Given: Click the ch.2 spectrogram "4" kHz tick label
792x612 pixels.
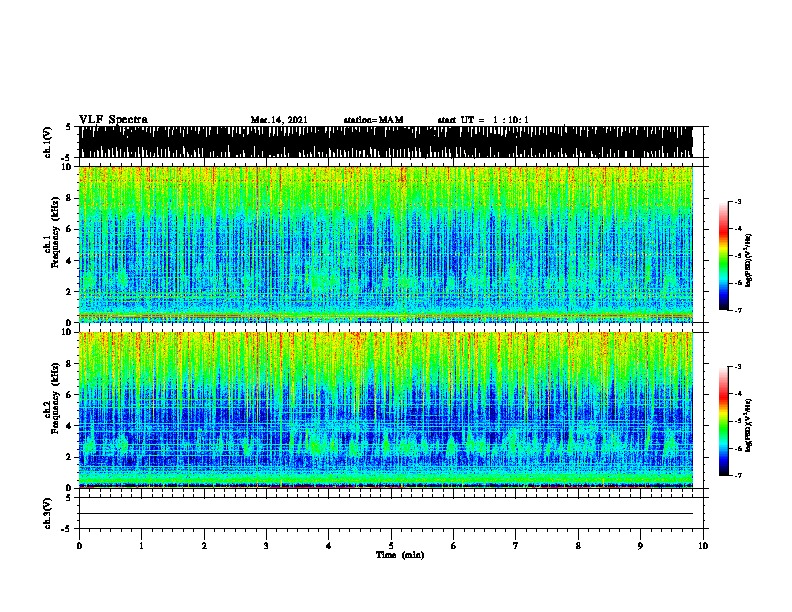Looking at the screenshot, I should click(69, 426).
